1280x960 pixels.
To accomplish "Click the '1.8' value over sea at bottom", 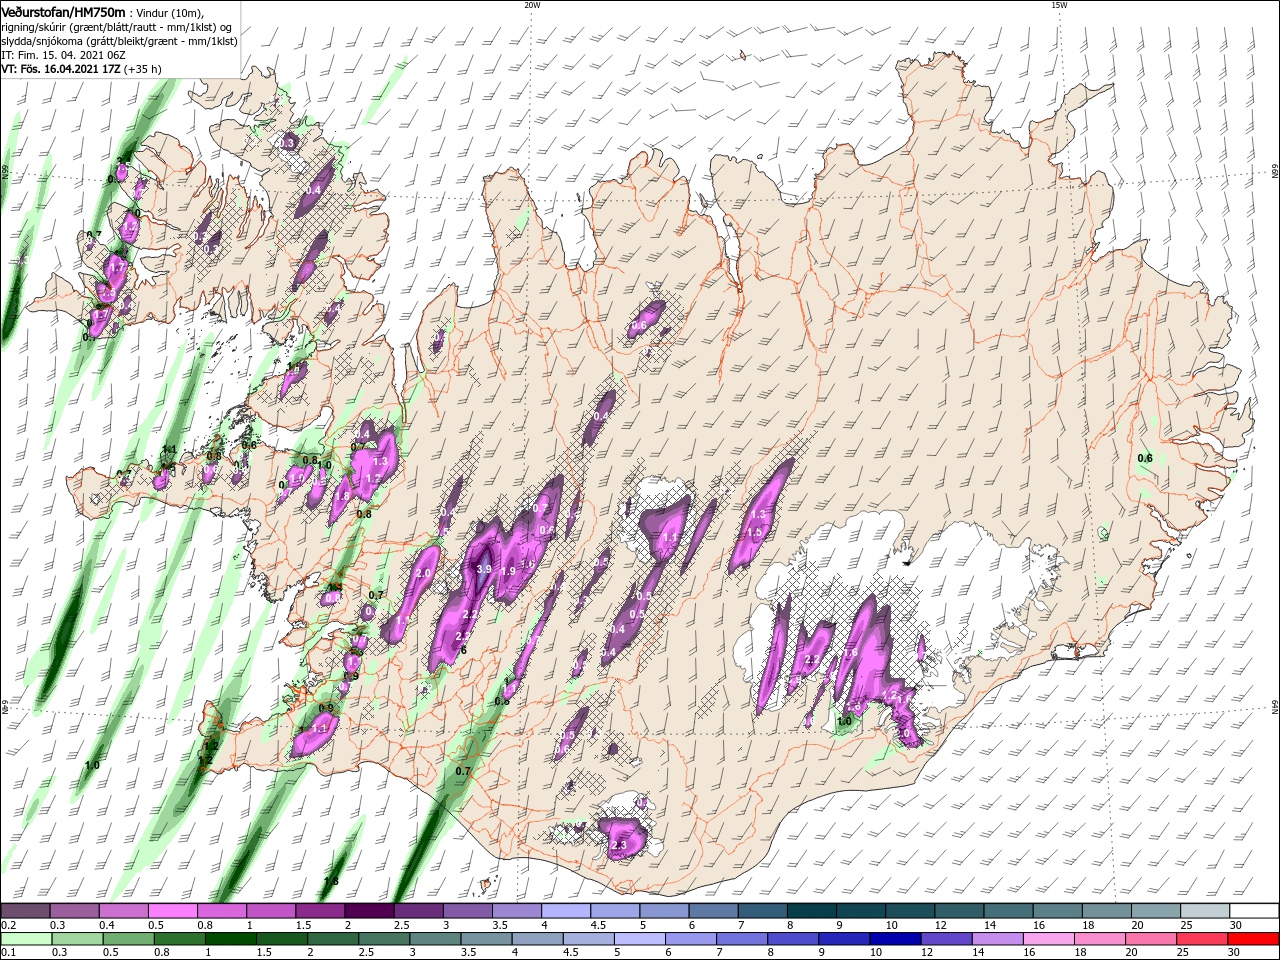I will coord(332,880).
